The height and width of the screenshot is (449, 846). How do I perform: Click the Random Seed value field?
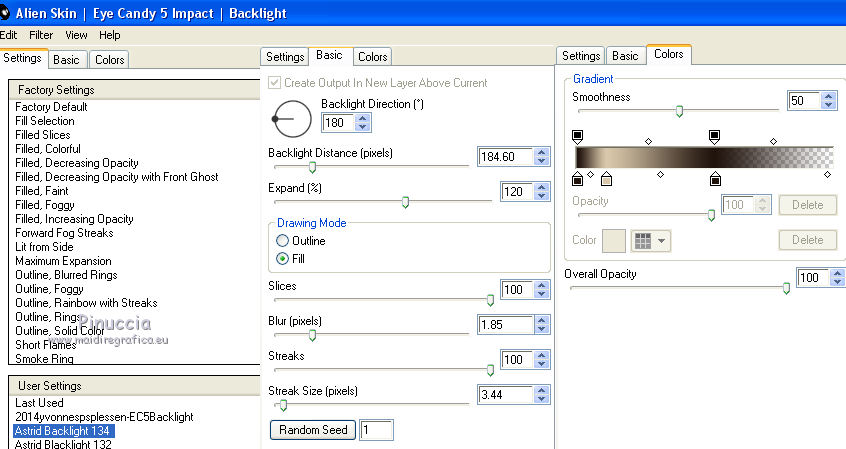tap(376, 430)
